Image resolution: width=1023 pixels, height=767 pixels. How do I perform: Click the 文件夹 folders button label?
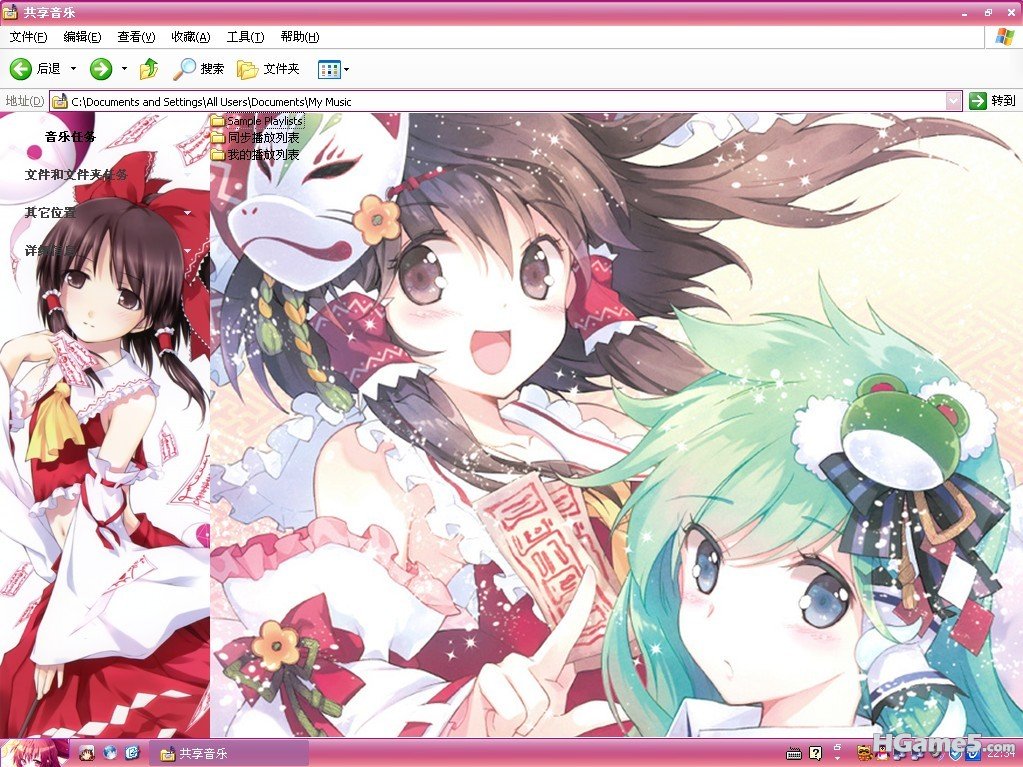pos(281,68)
